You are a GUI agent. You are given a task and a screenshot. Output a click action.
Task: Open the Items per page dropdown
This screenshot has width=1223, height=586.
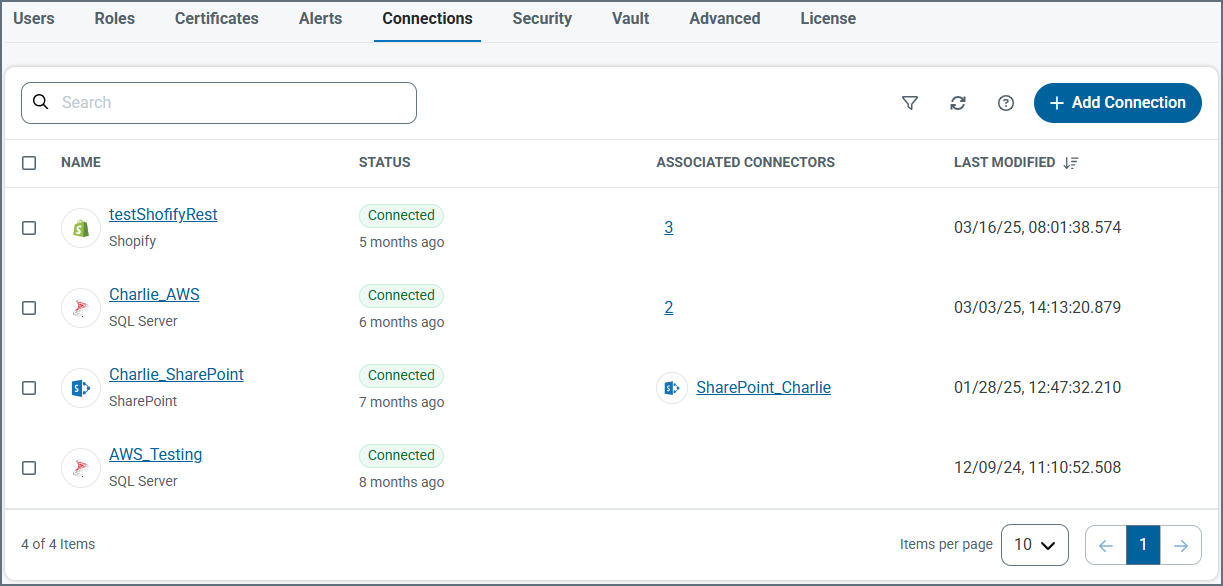tap(1034, 545)
